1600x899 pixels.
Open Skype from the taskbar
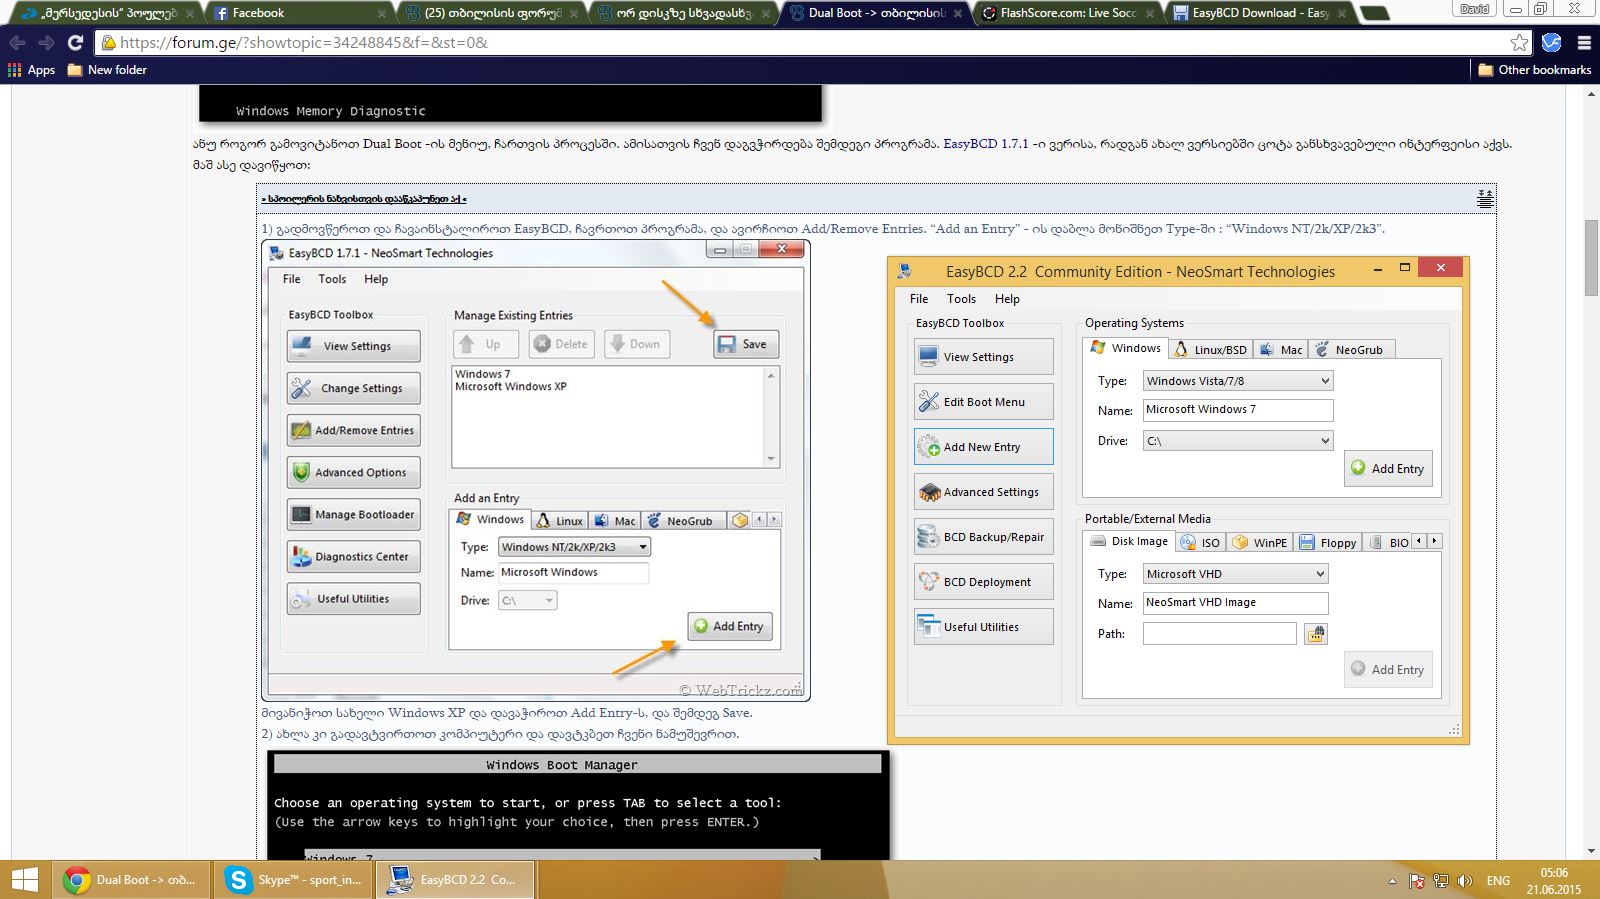pos(294,880)
